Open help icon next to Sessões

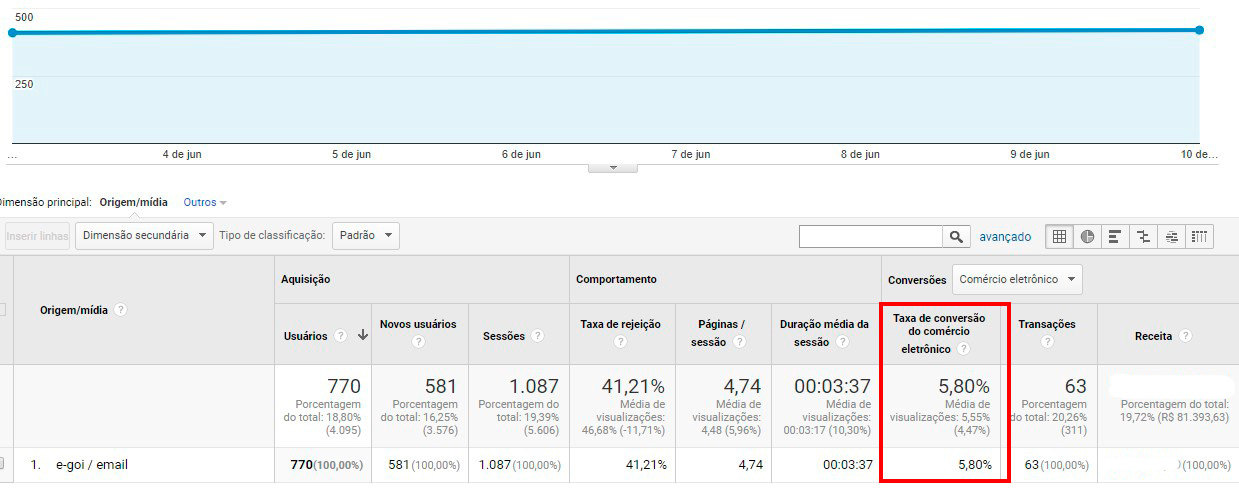coord(538,336)
